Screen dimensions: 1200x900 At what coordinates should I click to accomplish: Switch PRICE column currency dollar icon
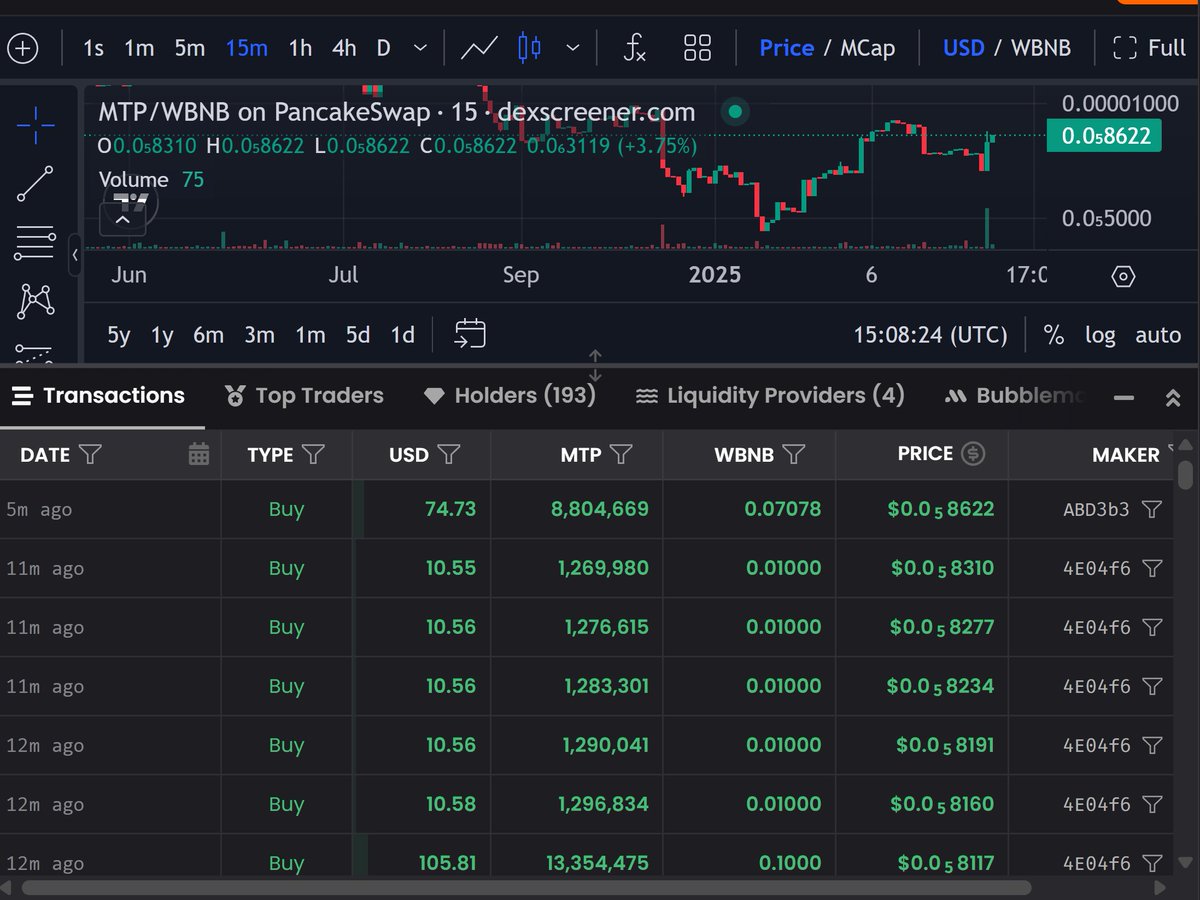[x=972, y=454]
